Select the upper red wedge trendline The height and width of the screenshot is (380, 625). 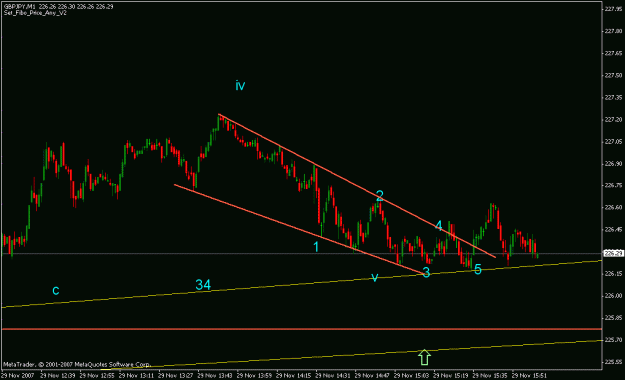point(357,186)
